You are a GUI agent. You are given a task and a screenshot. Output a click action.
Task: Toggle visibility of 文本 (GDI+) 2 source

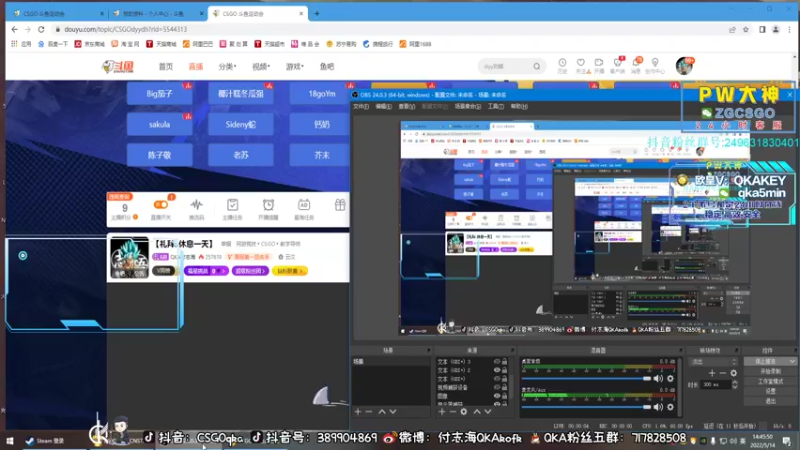(x=496, y=370)
